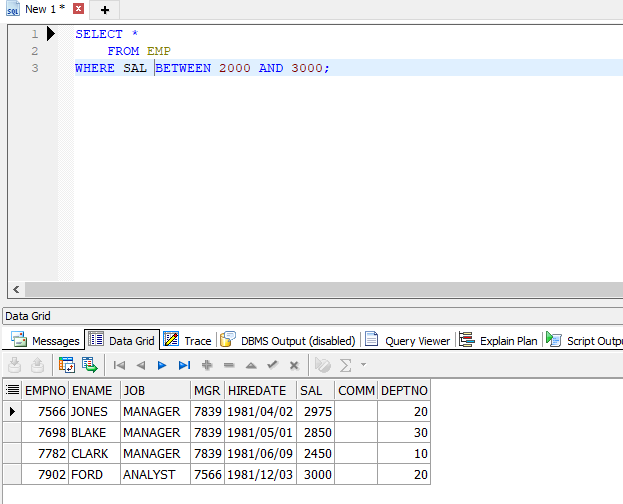This screenshot has width=623, height=504.
Task: Select cell with EMPNO 7566
Action: click(x=45, y=411)
